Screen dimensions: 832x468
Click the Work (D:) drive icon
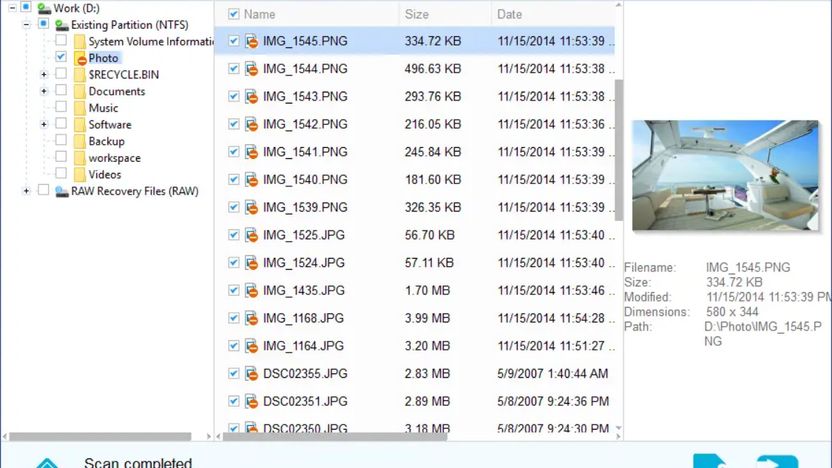click(x=44, y=8)
